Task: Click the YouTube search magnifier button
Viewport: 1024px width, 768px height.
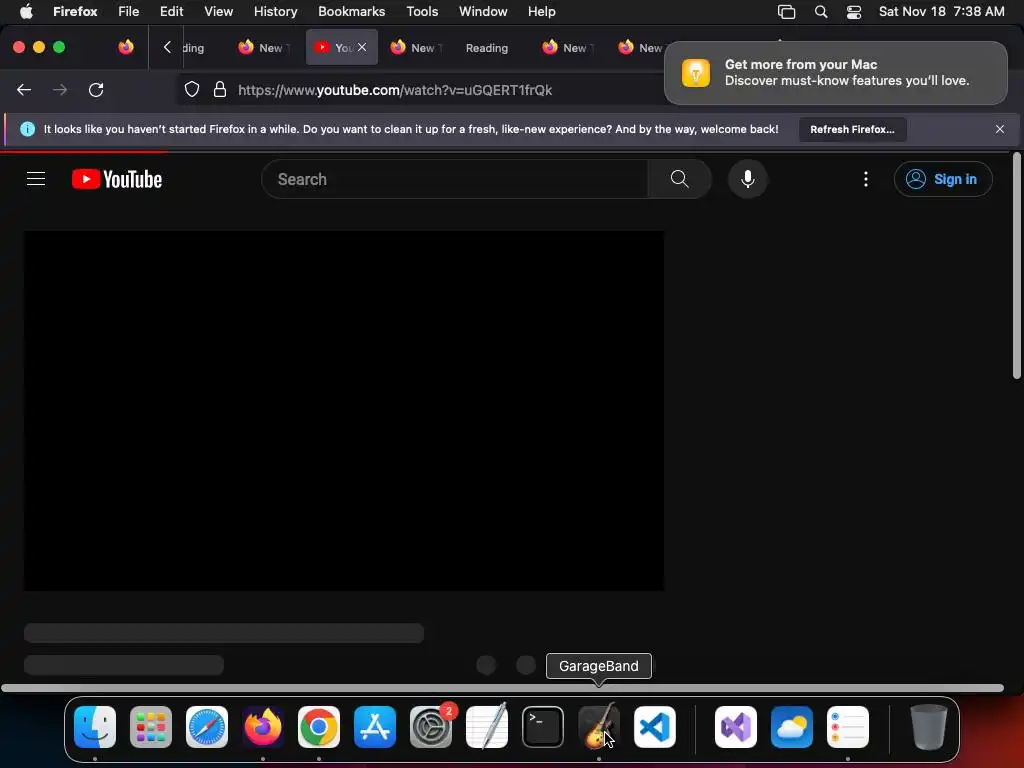Action: pos(679,179)
